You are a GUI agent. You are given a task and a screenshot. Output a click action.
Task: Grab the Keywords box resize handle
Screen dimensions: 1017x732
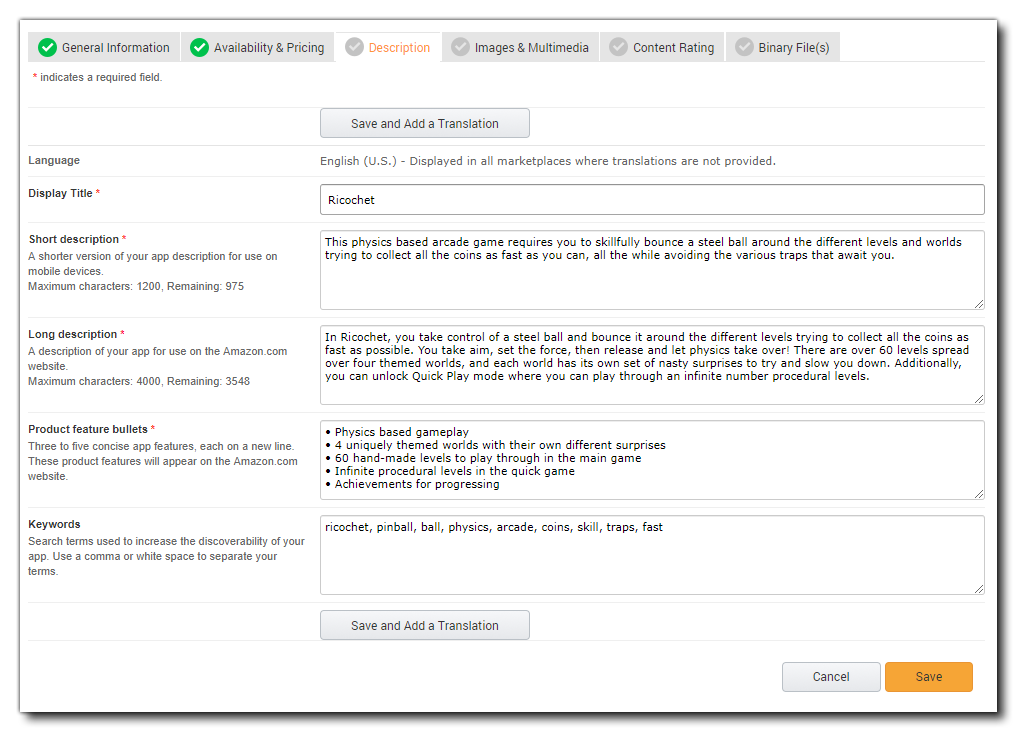978,588
